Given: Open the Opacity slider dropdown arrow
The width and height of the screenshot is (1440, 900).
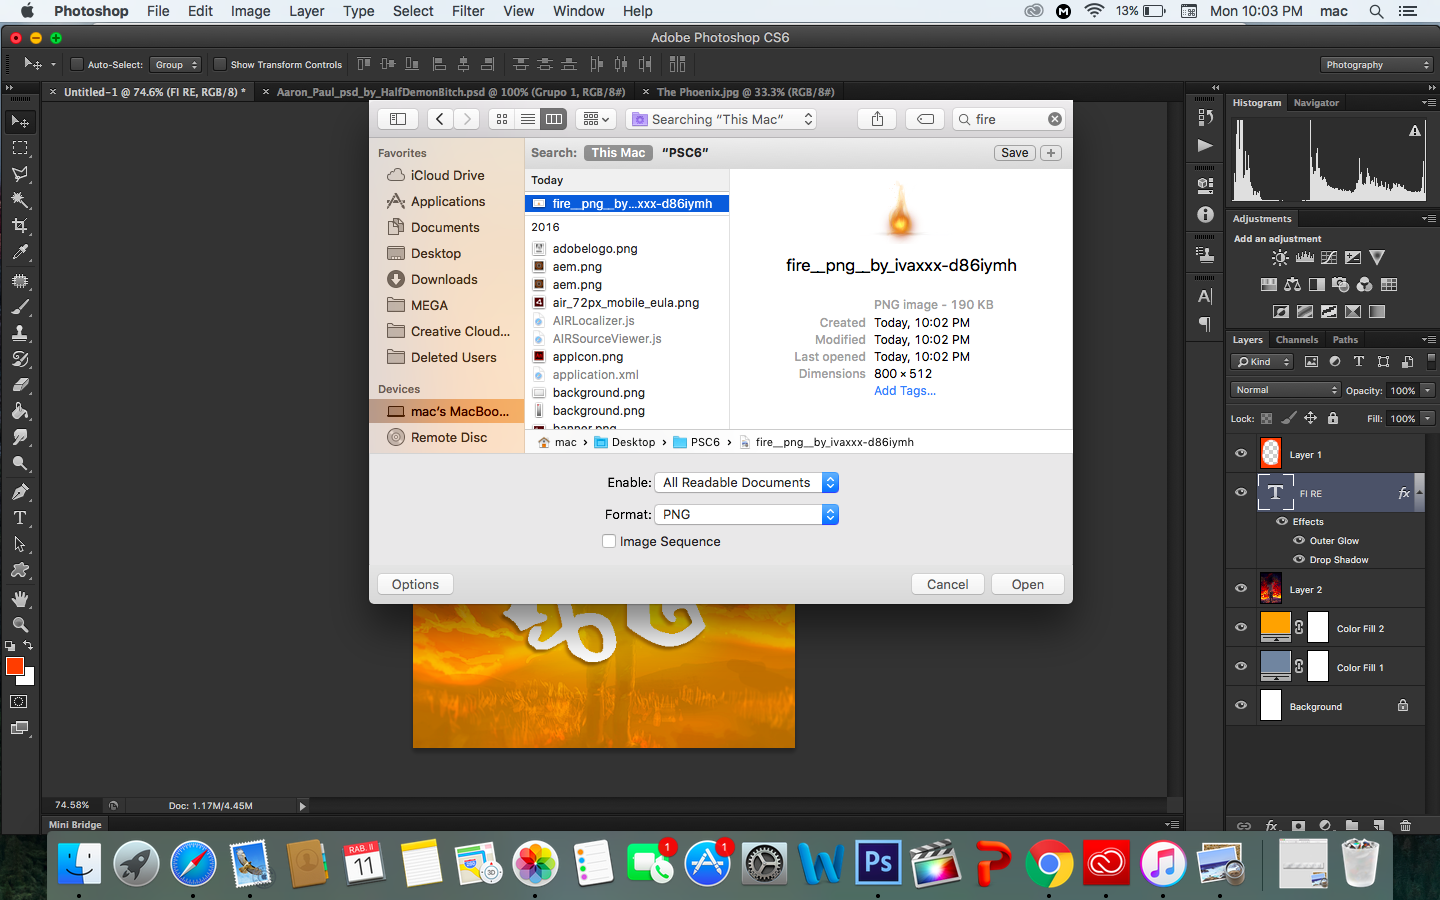Looking at the screenshot, I should coord(1428,390).
